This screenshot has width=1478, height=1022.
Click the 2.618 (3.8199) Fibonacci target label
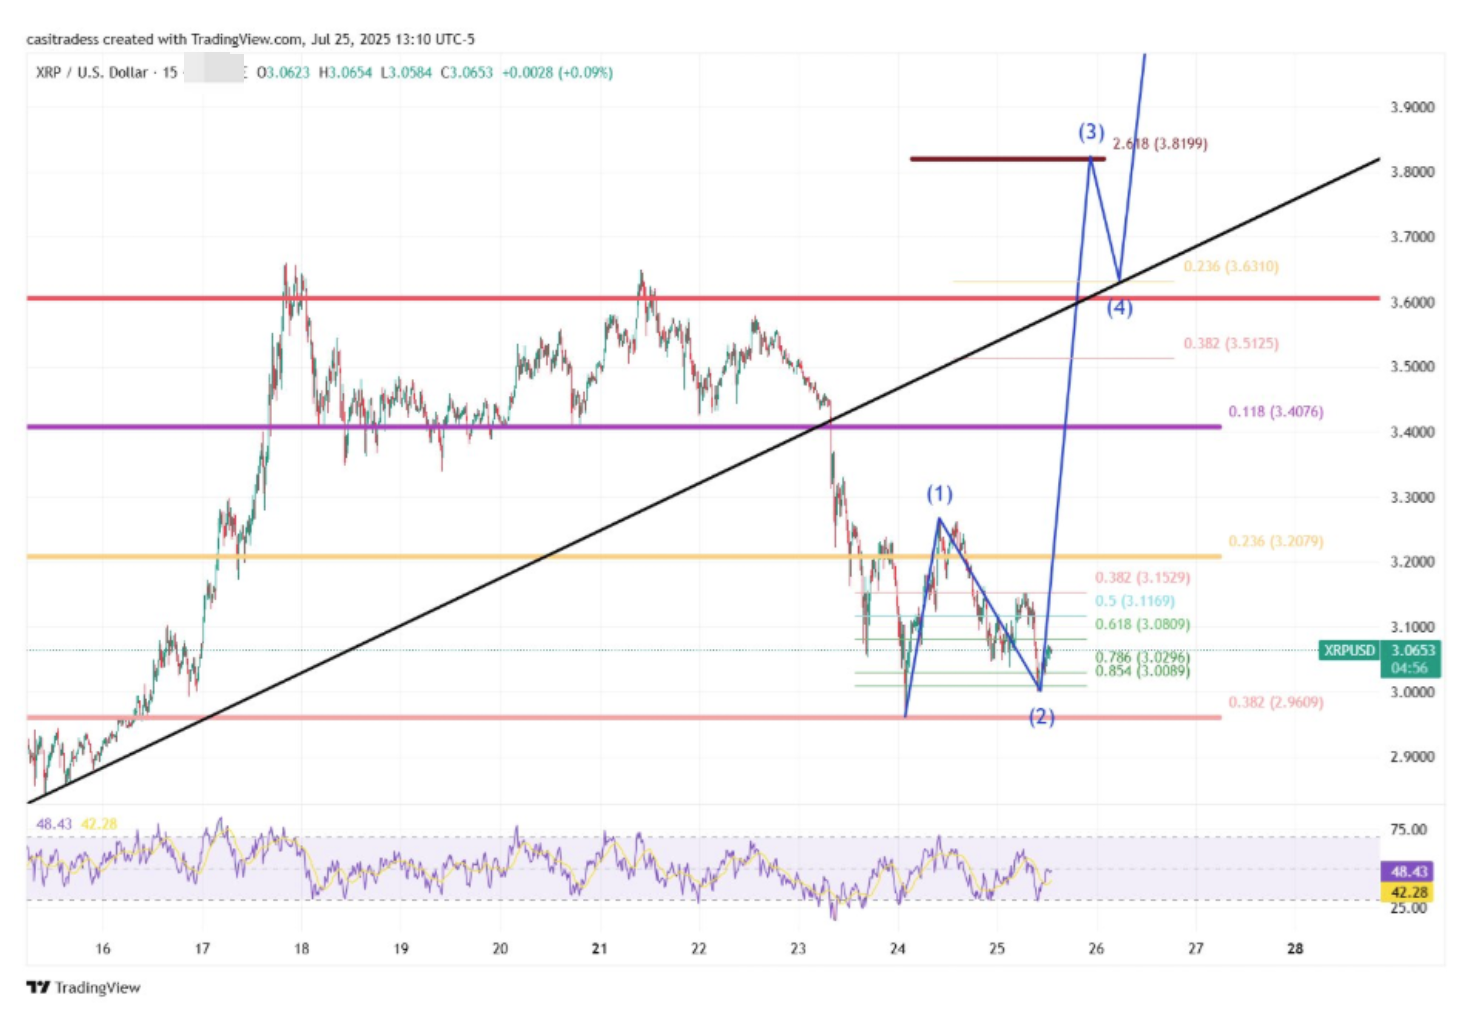tap(1160, 144)
